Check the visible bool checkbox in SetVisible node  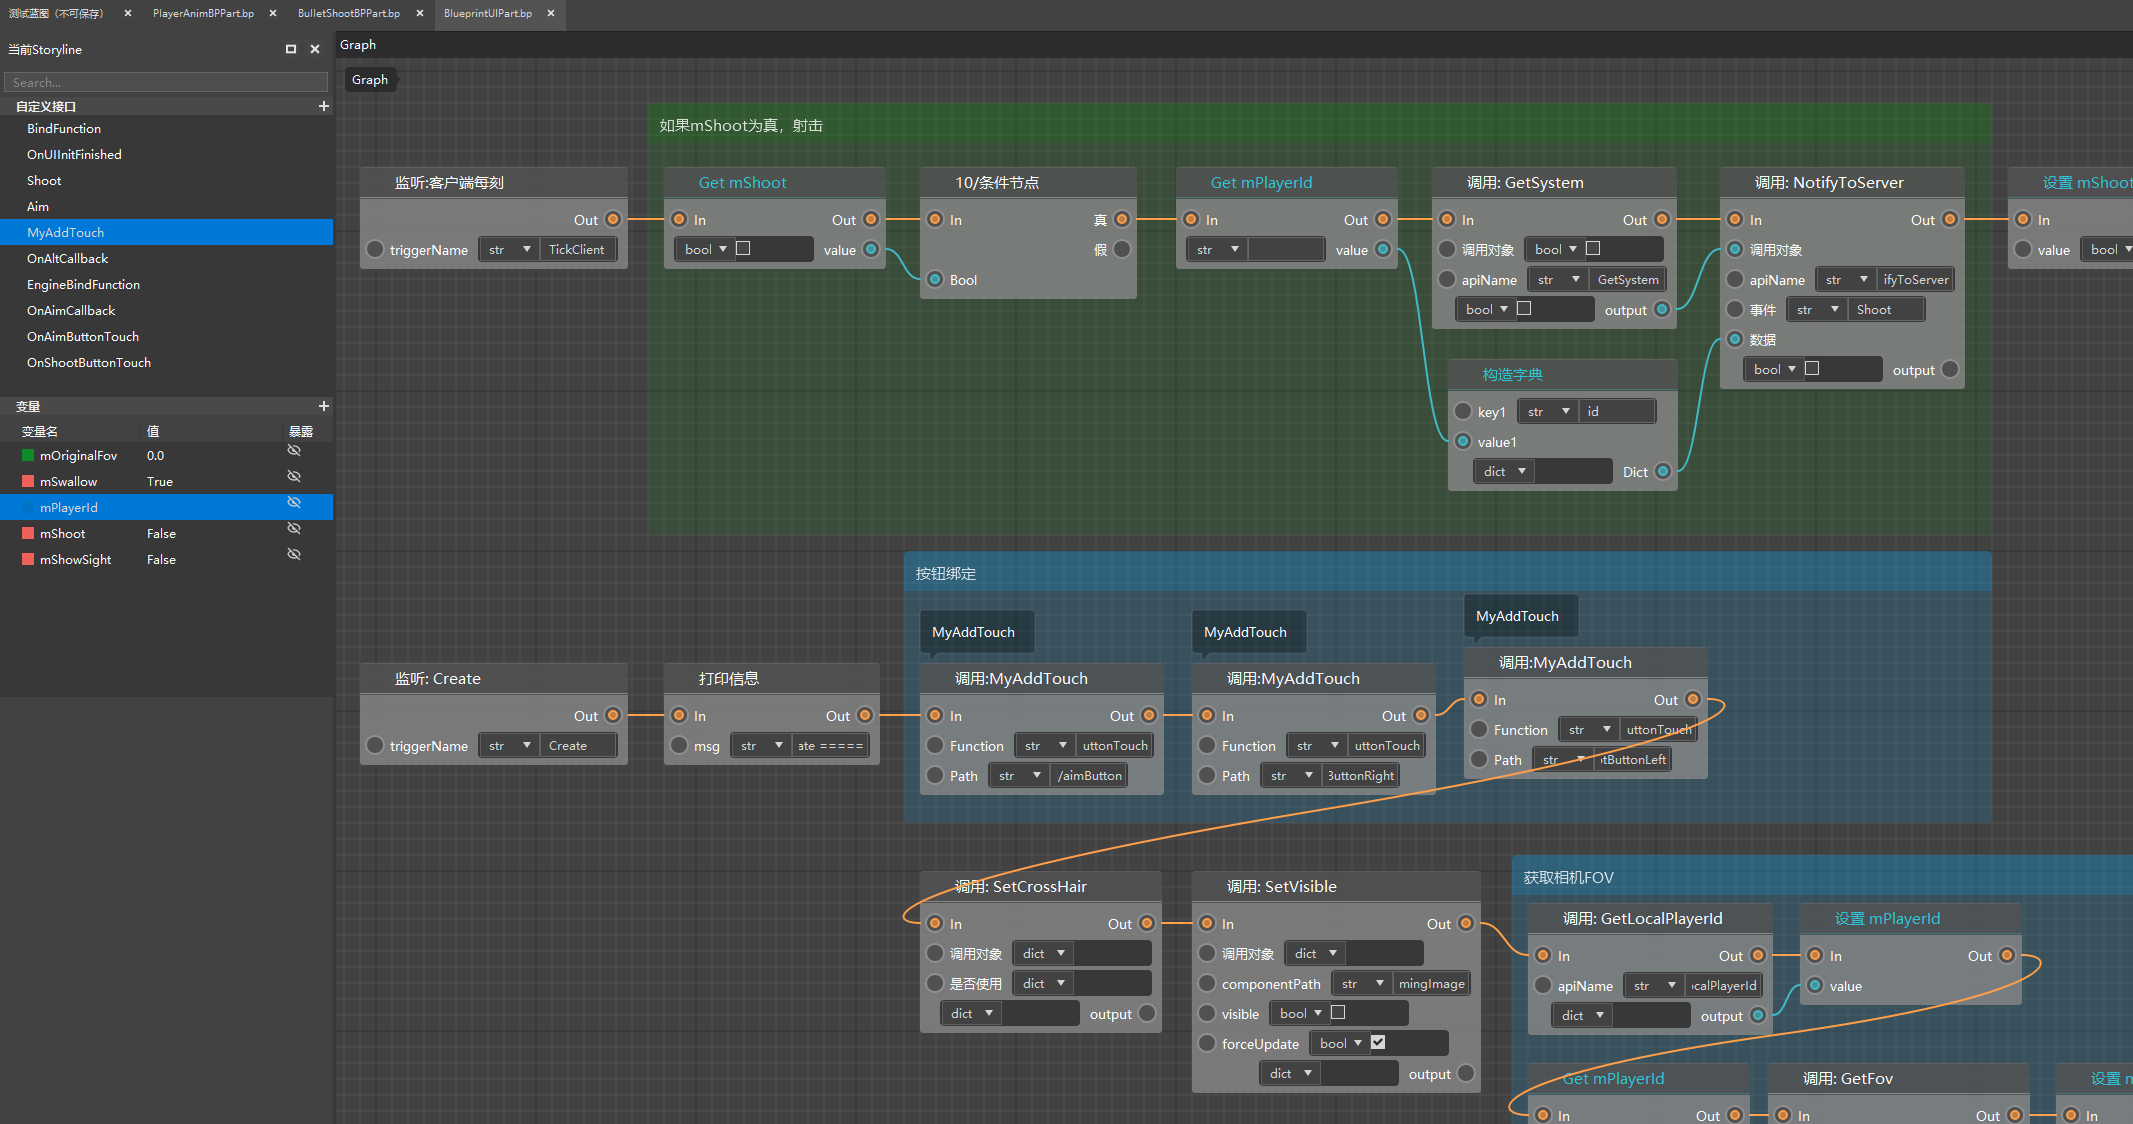coord(1338,1013)
